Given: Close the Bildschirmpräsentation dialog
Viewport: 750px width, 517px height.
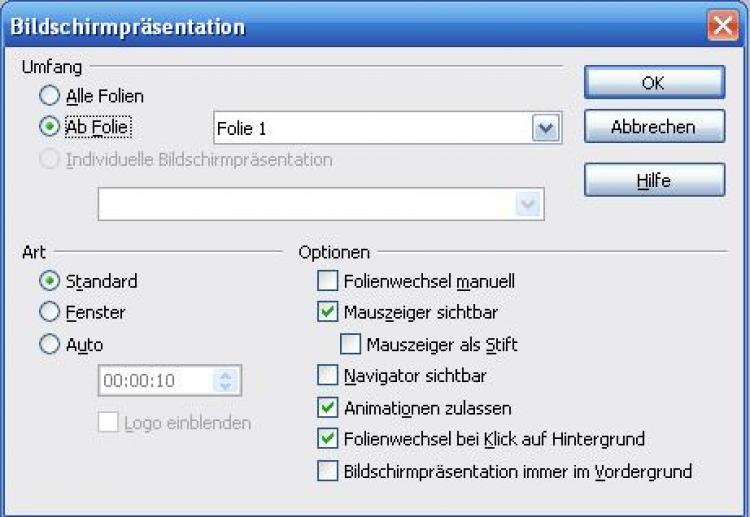Looking at the screenshot, I should pos(722,25).
